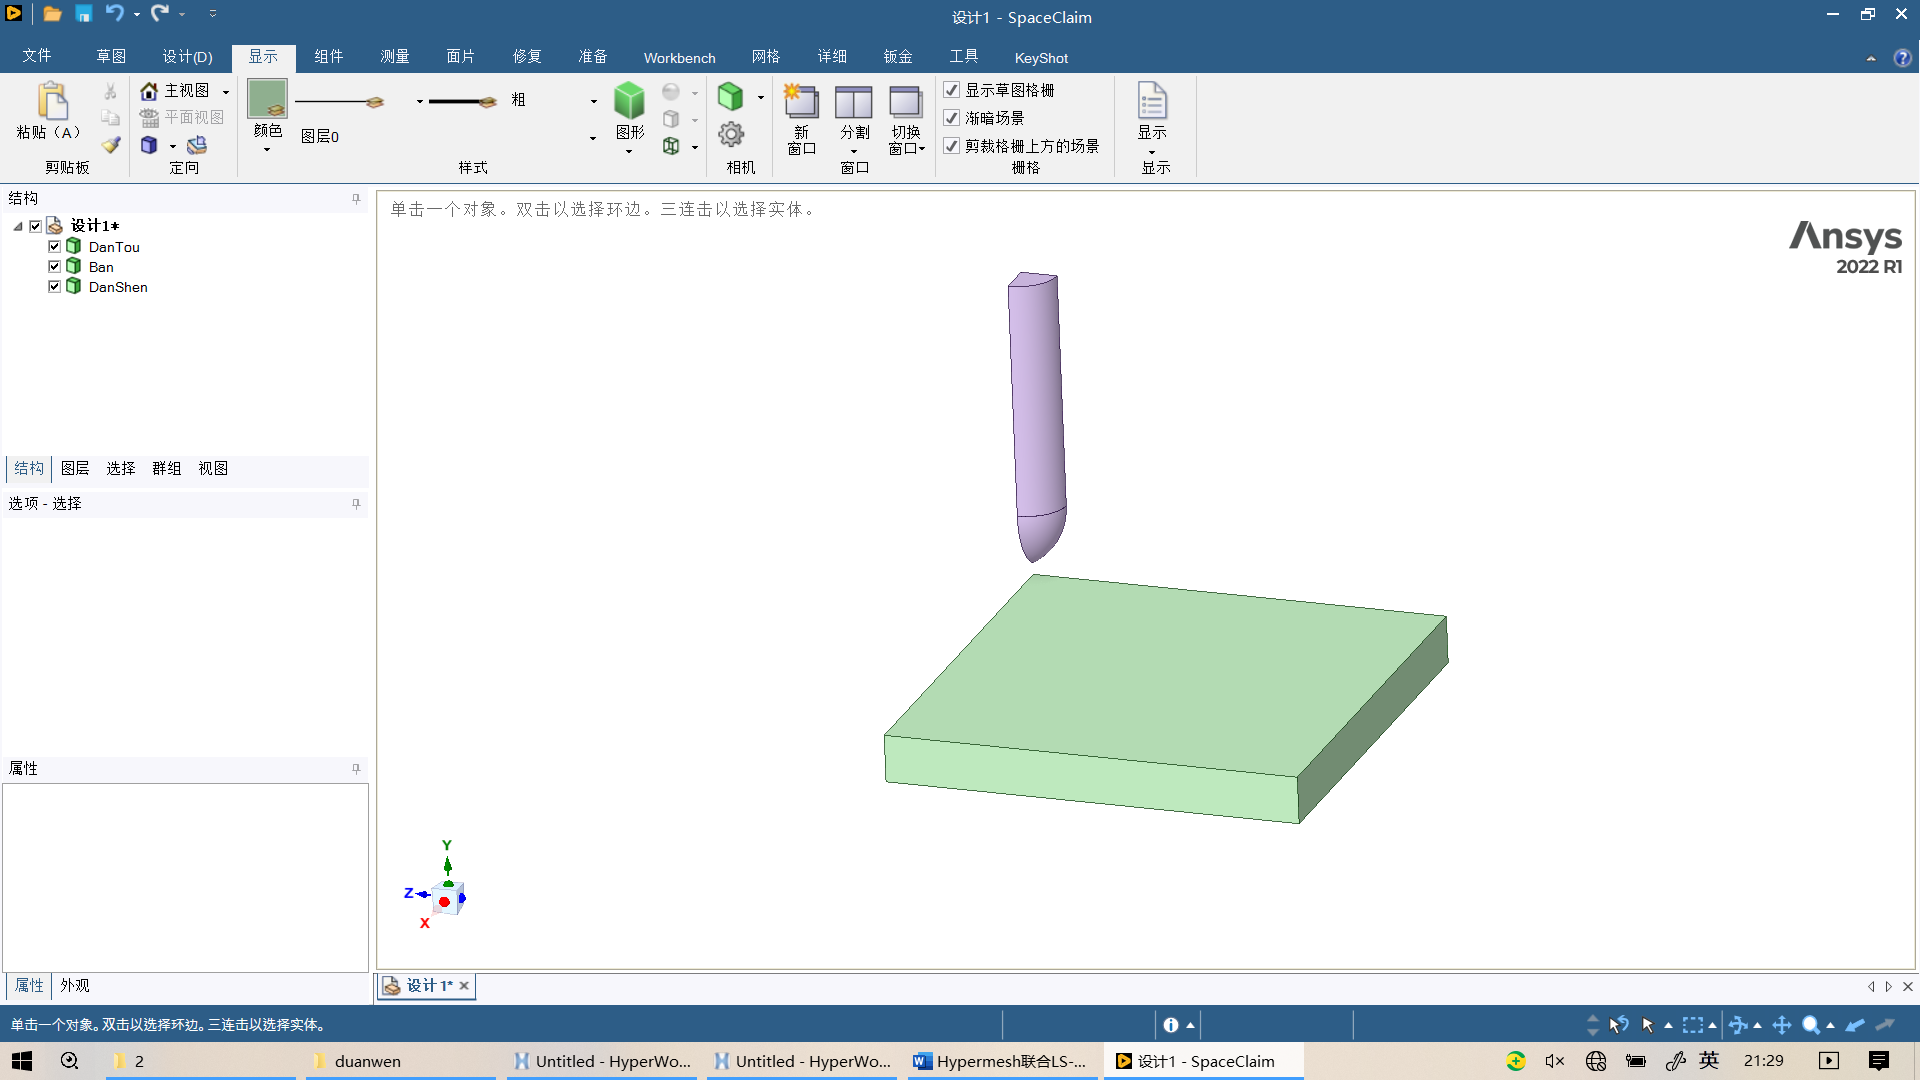1920x1080 pixels.
Task: Toggle visibility checkbox of Ban
Action: 55,266
